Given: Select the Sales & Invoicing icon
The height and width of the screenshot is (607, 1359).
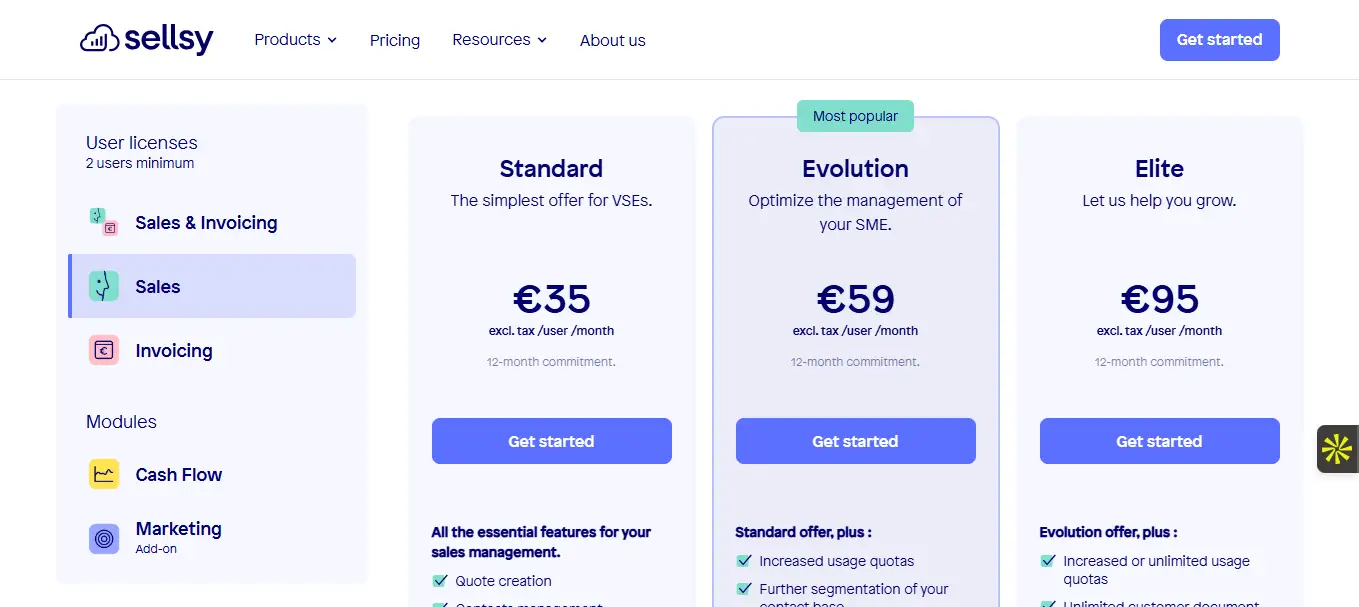Looking at the screenshot, I should point(103,222).
